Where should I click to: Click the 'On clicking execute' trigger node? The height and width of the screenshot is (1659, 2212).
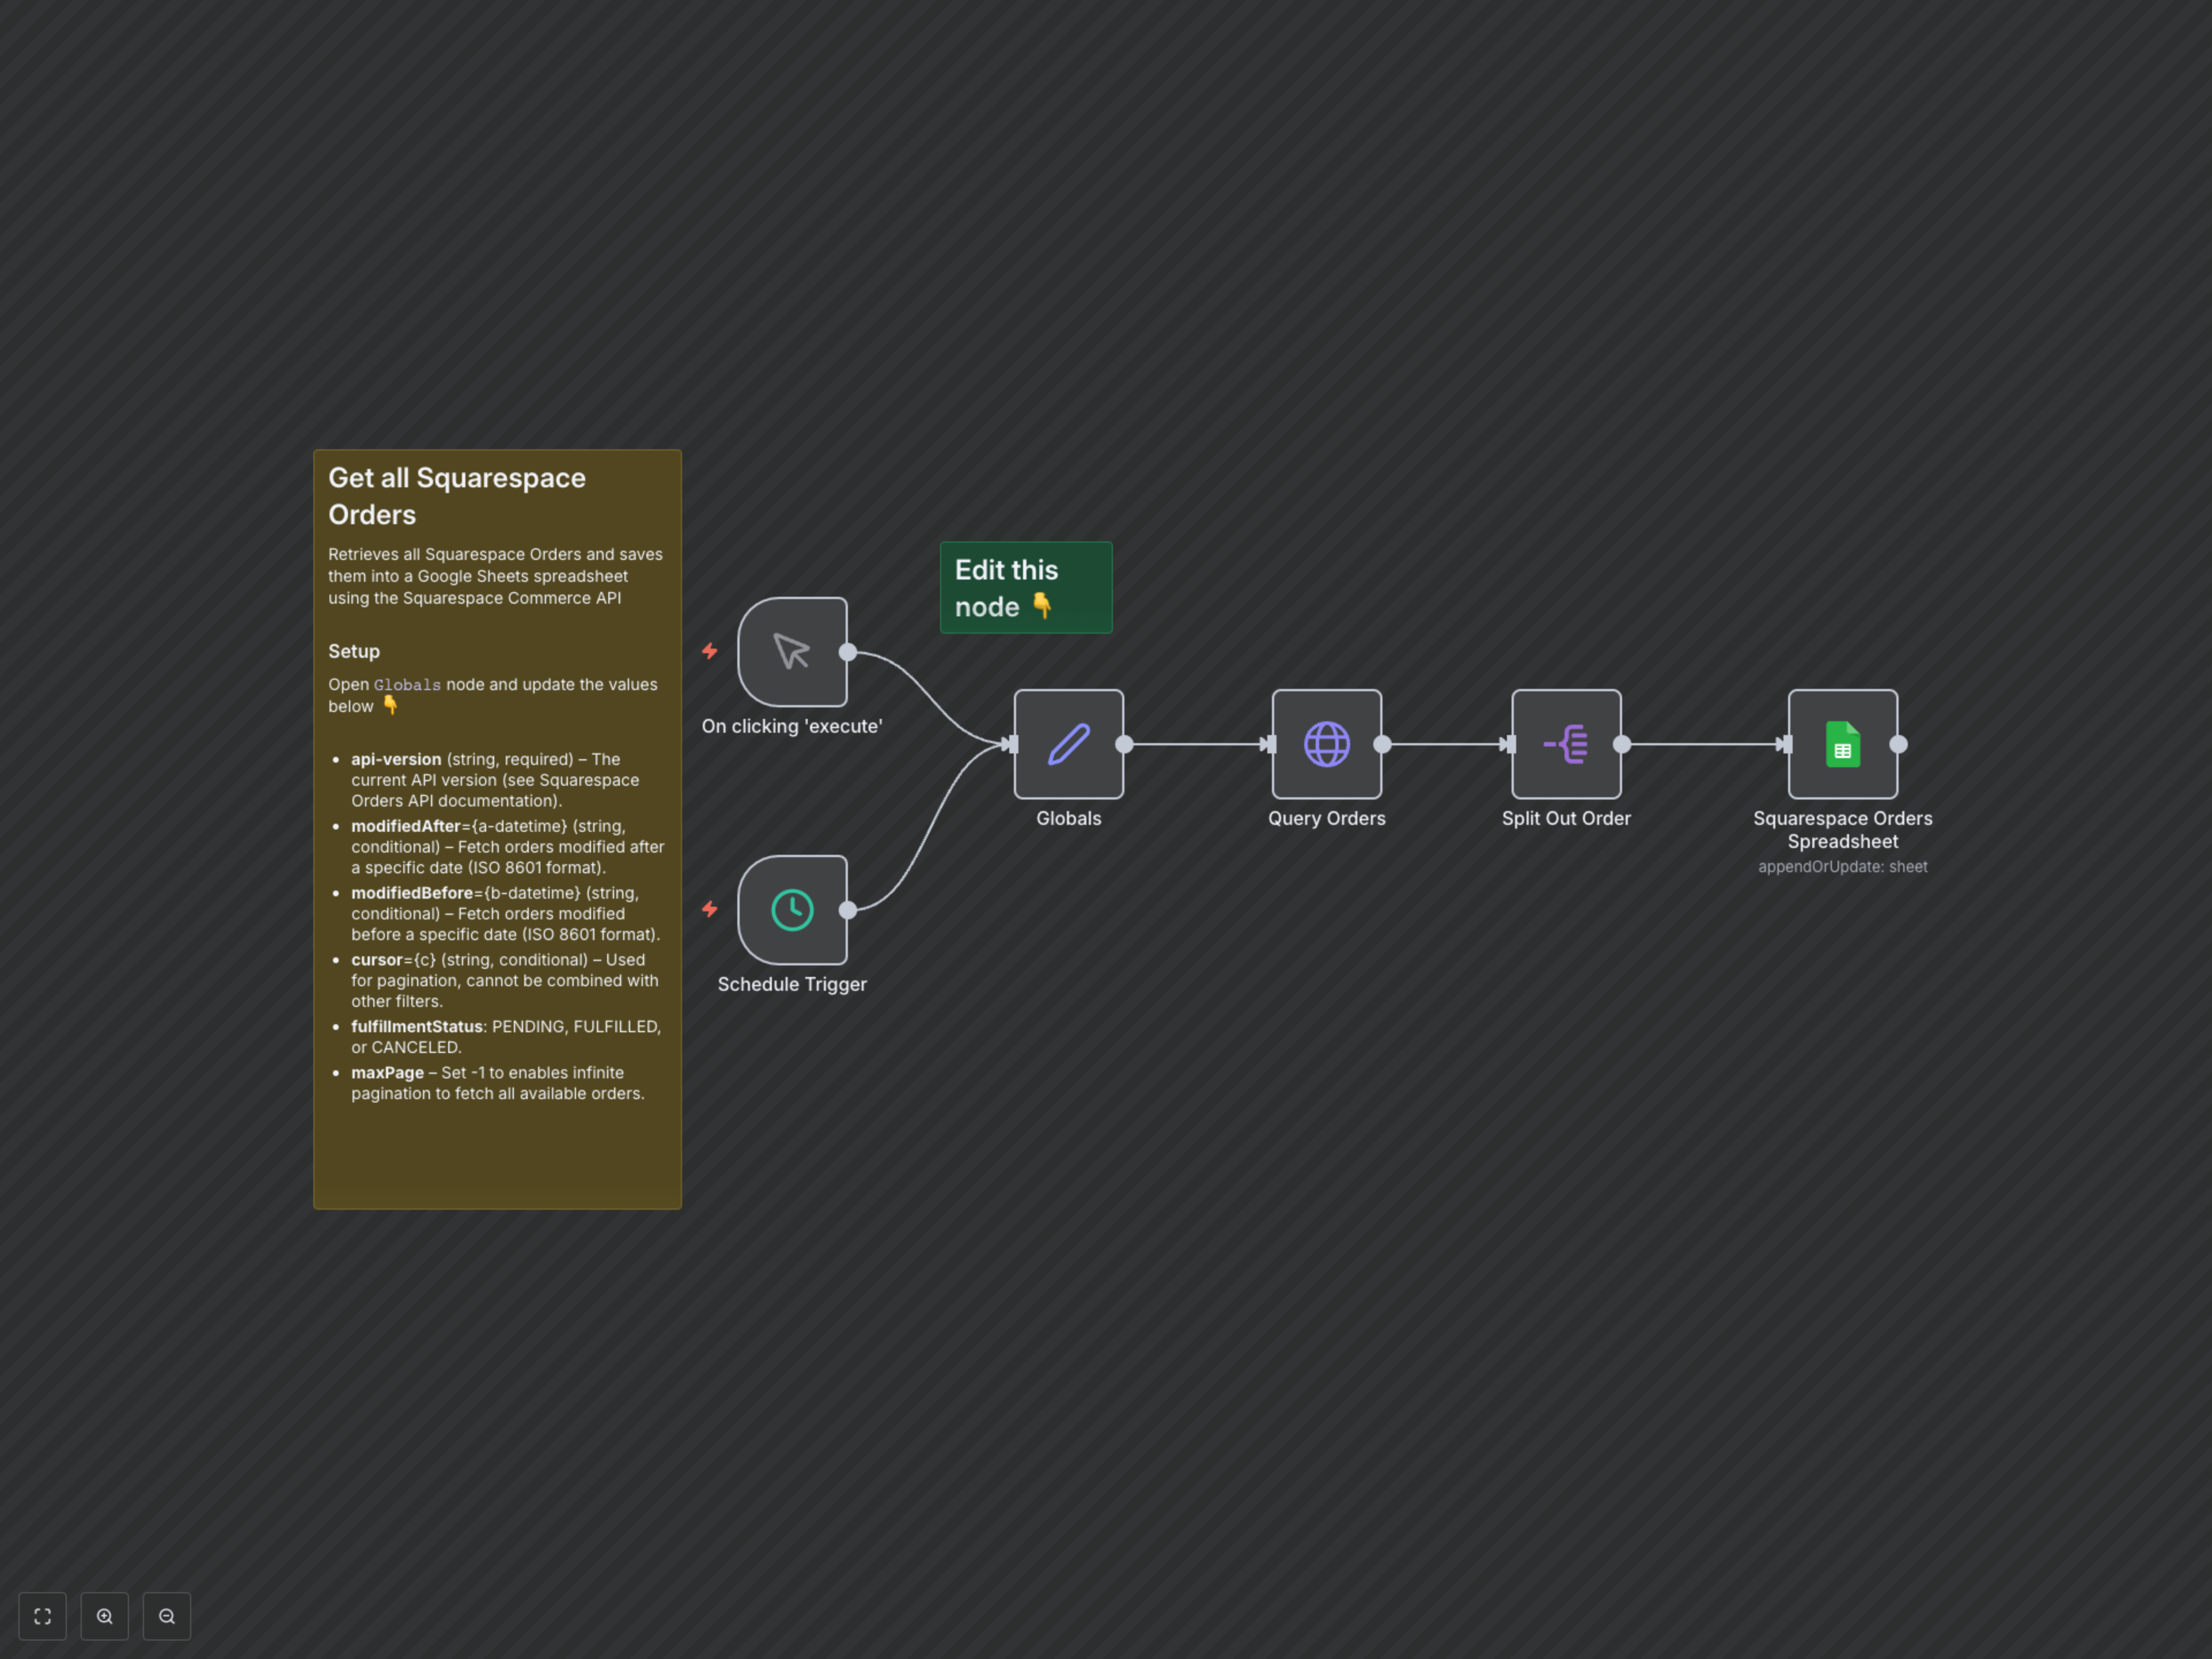pos(792,652)
